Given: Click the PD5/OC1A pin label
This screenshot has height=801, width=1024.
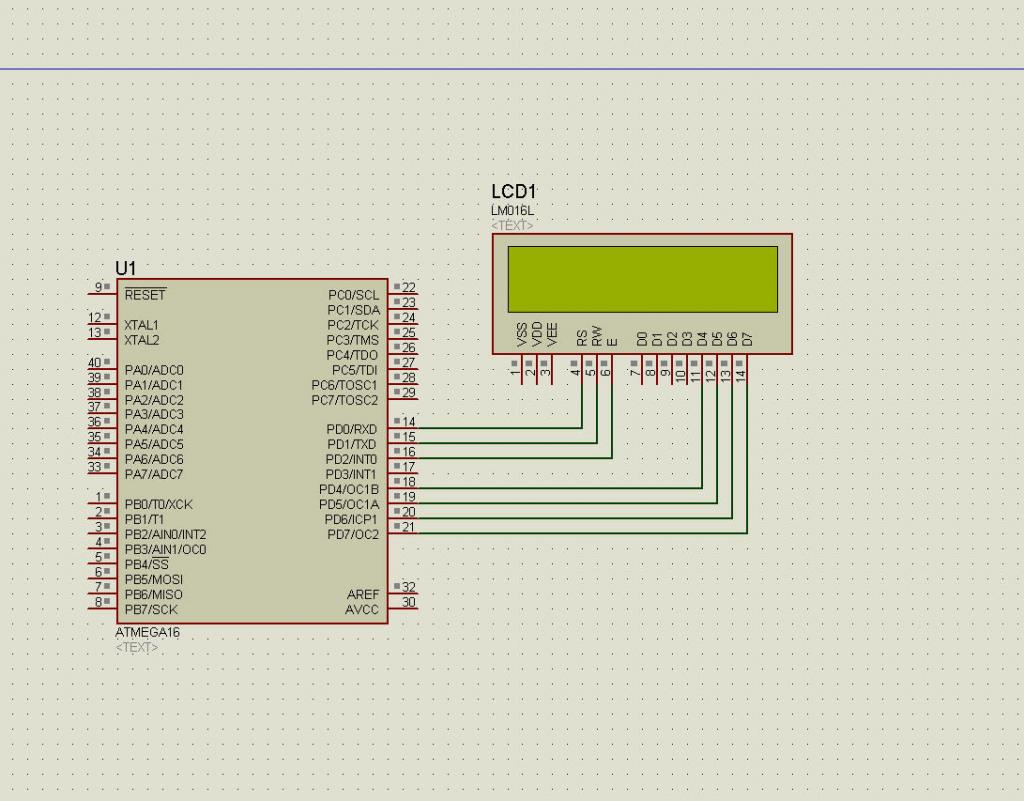Looking at the screenshot, I should tap(349, 504).
